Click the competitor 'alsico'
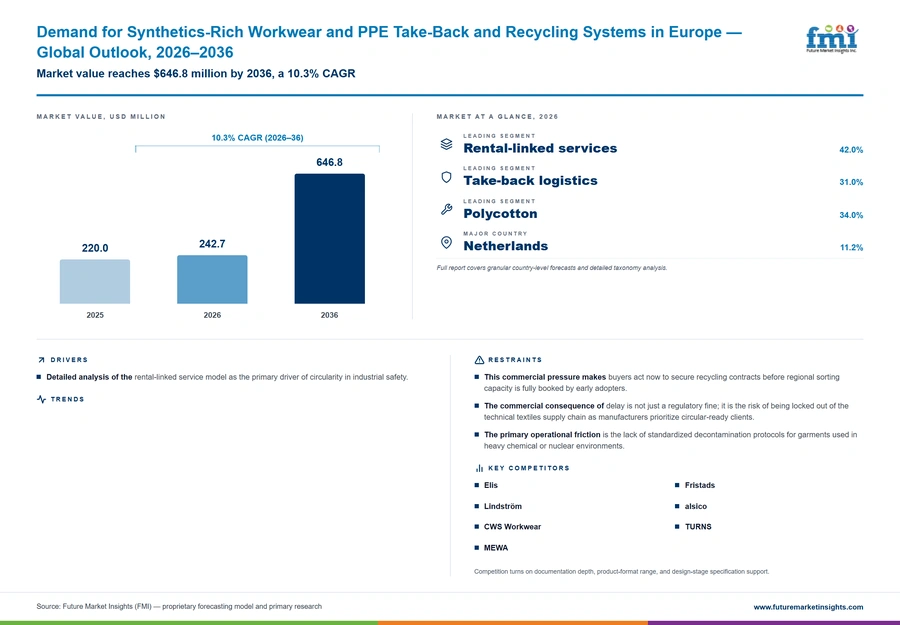The image size is (900, 625). (x=696, y=506)
